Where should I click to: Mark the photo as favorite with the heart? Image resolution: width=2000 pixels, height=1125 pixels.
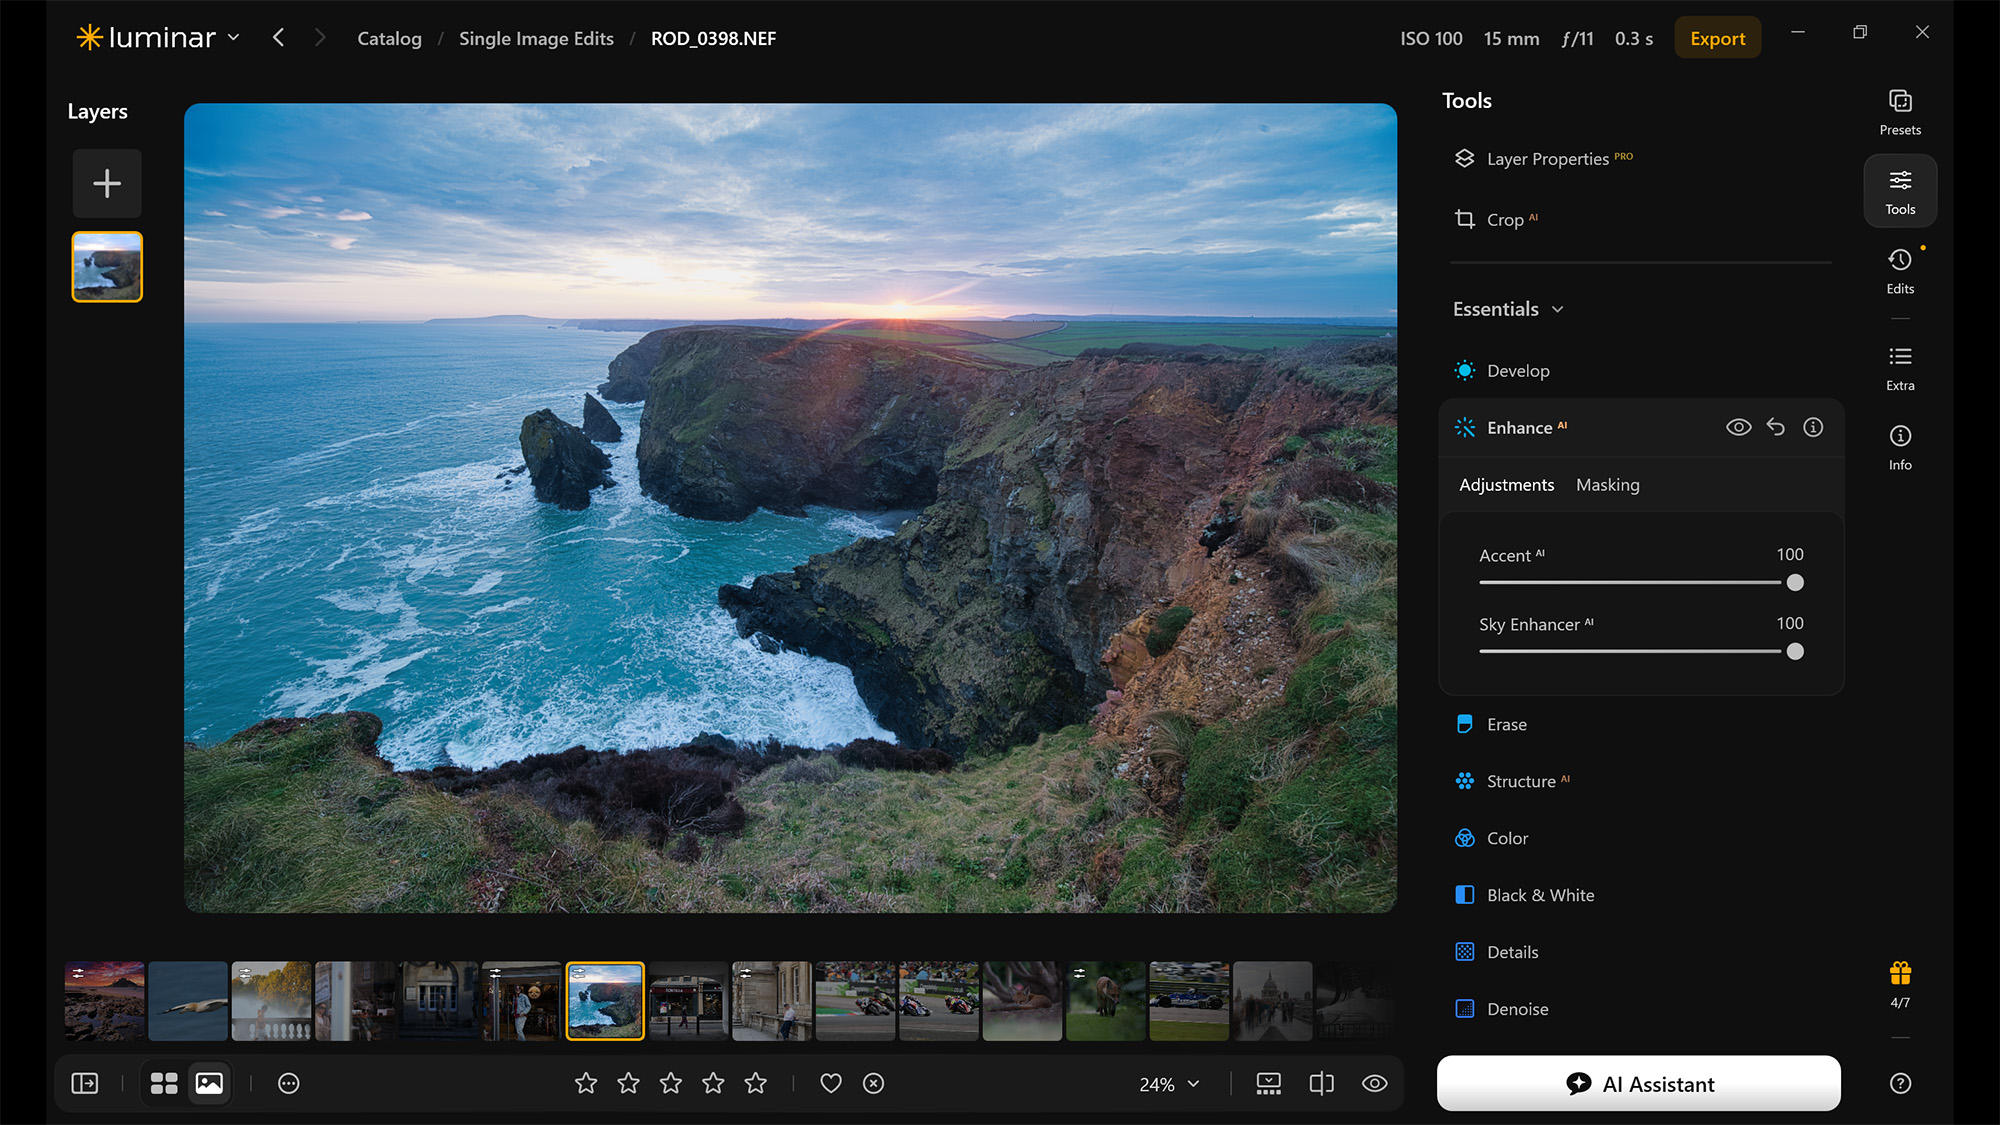click(x=830, y=1083)
